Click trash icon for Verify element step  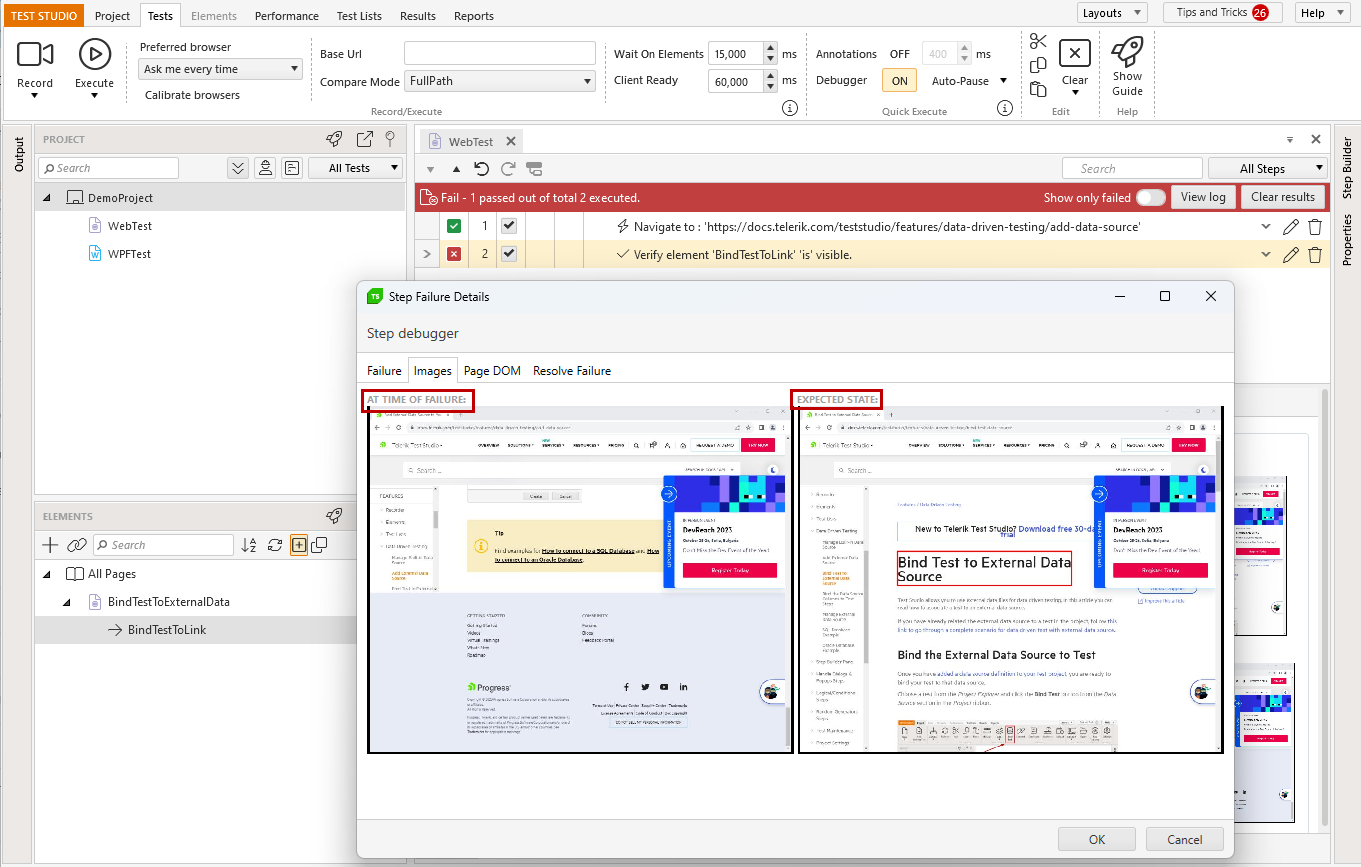pyautogui.click(x=1315, y=255)
